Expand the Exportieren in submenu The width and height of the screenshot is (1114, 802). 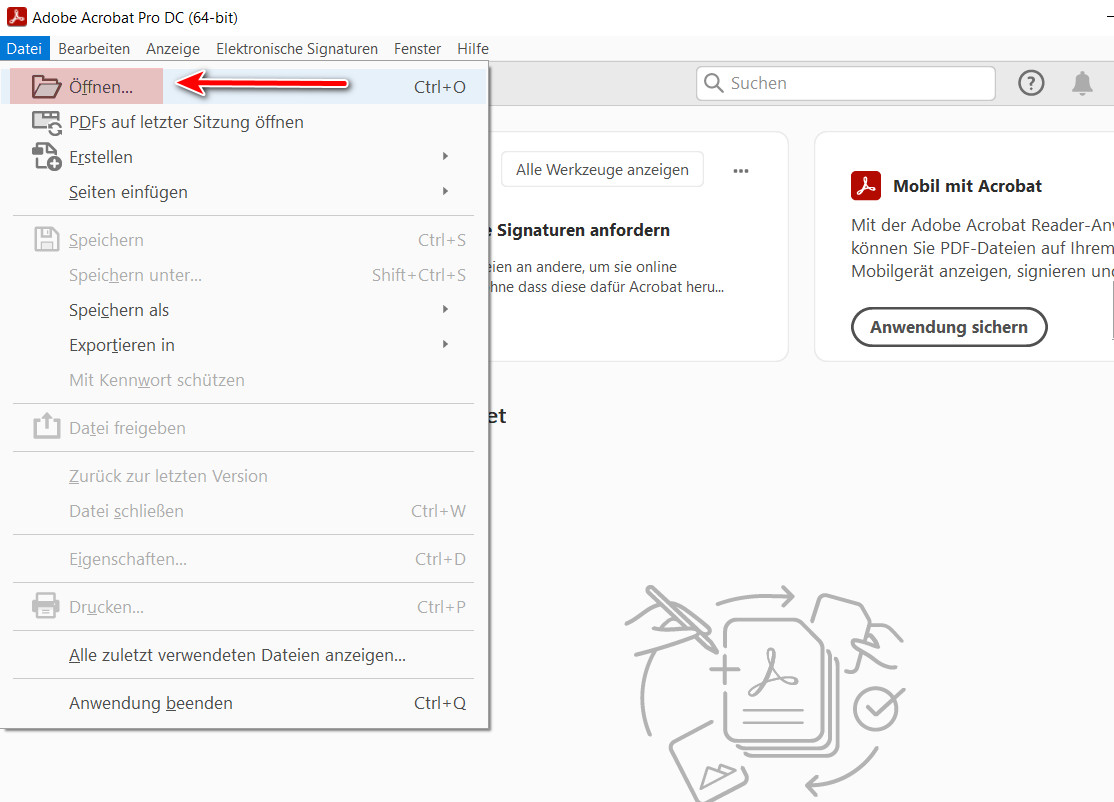446,345
